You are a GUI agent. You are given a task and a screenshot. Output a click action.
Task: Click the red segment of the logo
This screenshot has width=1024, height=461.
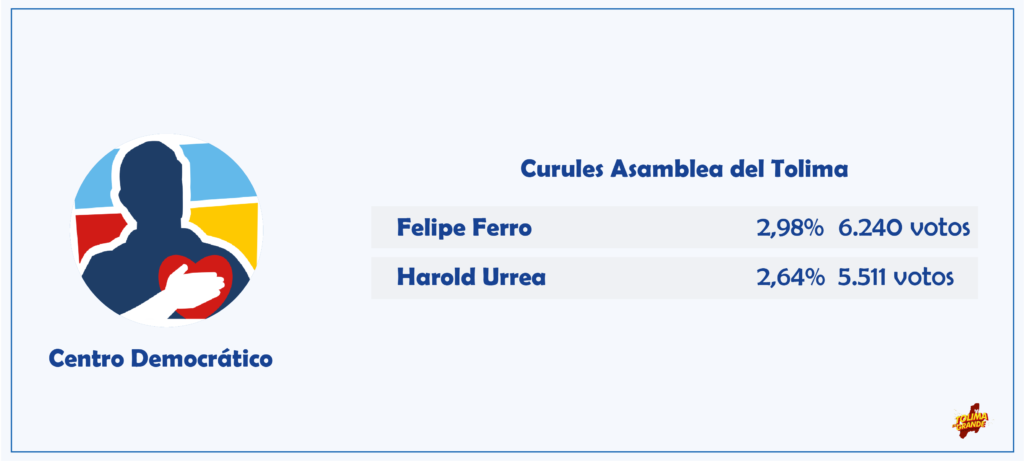[x=97, y=235]
